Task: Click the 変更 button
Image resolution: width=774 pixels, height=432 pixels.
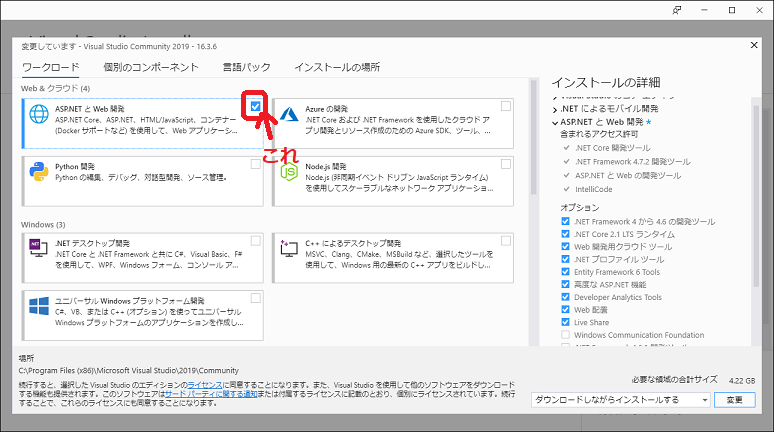Action: click(x=735, y=400)
